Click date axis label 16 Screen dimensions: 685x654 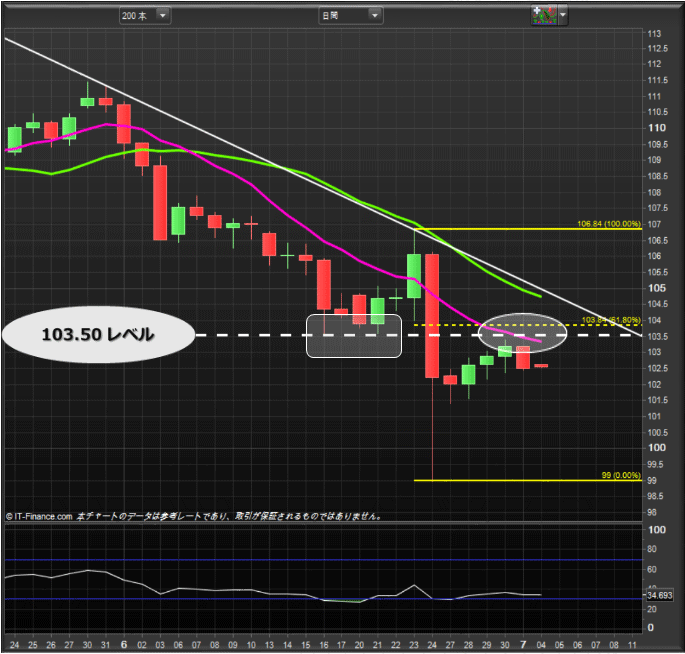point(324,645)
